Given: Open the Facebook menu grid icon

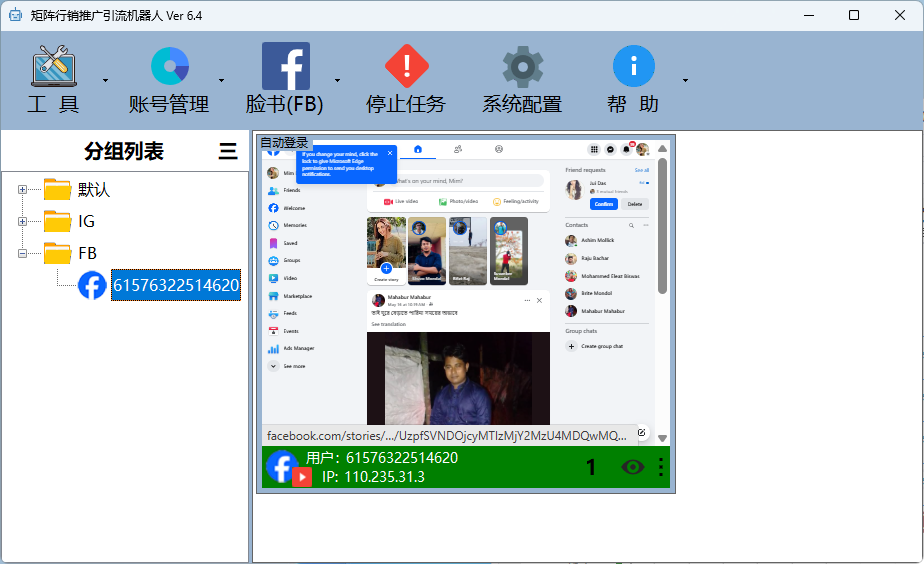Looking at the screenshot, I should tap(594, 149).
